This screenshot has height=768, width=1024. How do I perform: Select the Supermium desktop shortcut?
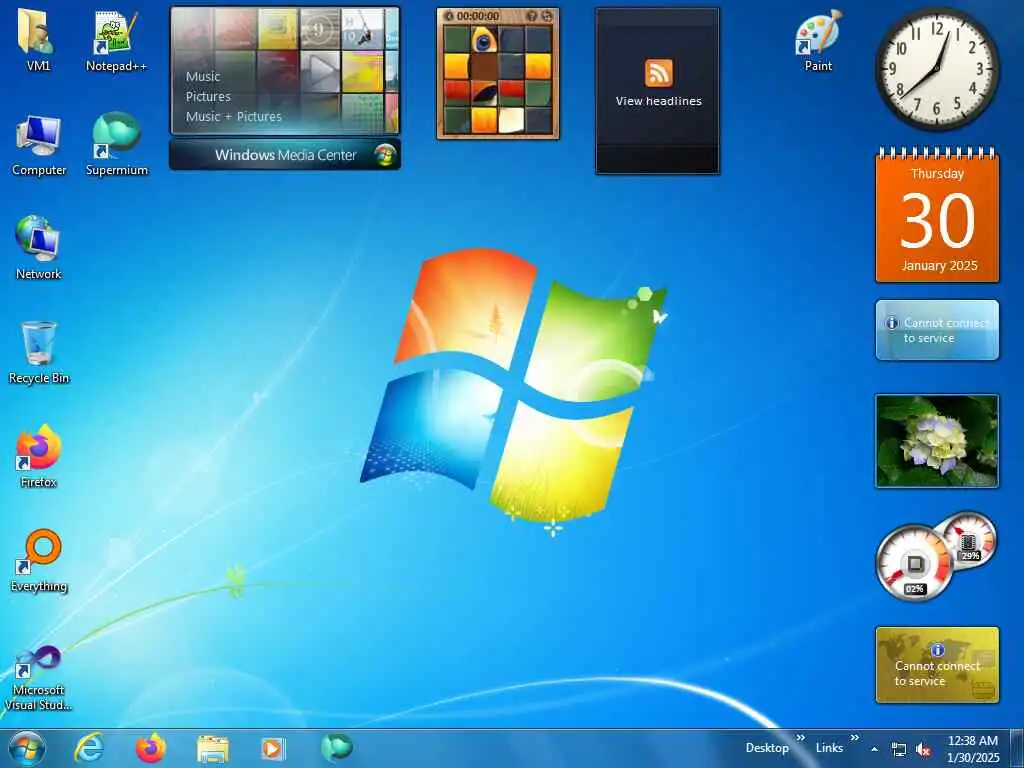(x=116, y=145)
